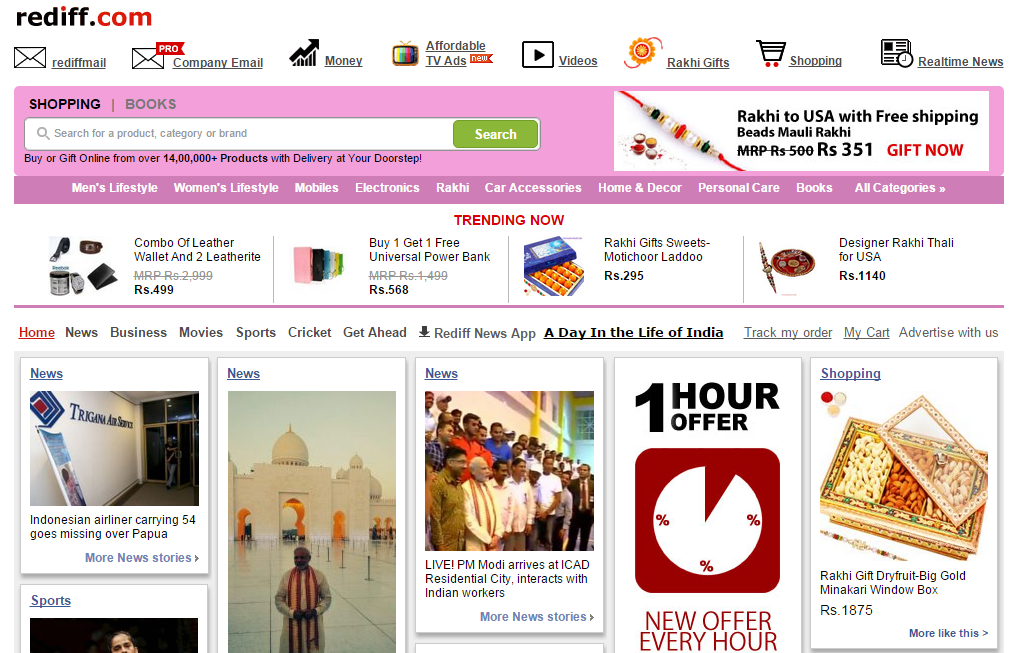
Task: Open the Affordable TV Ads link
Action: pyautogui.click(x=456, y=53)
